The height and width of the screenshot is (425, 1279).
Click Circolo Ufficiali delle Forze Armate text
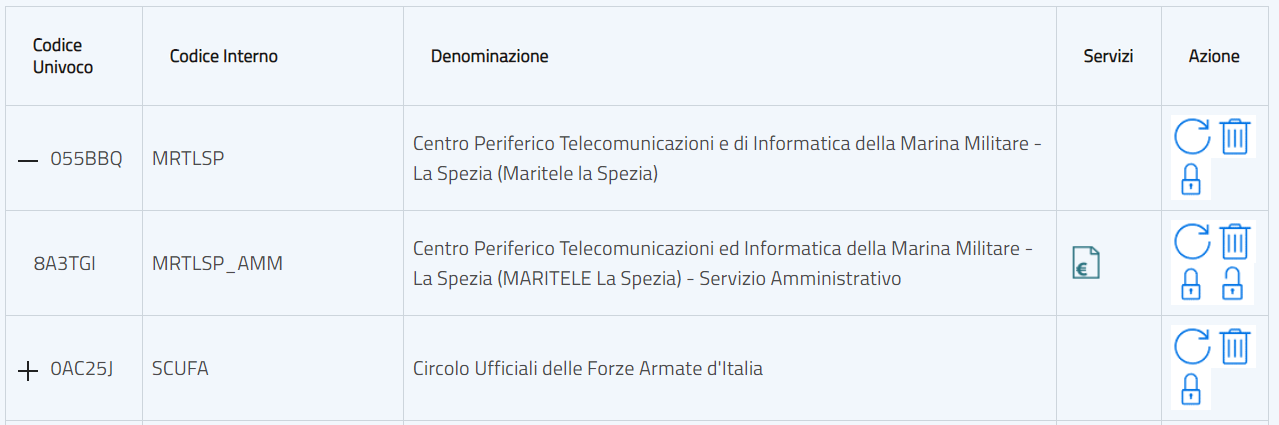click(587, 369)
